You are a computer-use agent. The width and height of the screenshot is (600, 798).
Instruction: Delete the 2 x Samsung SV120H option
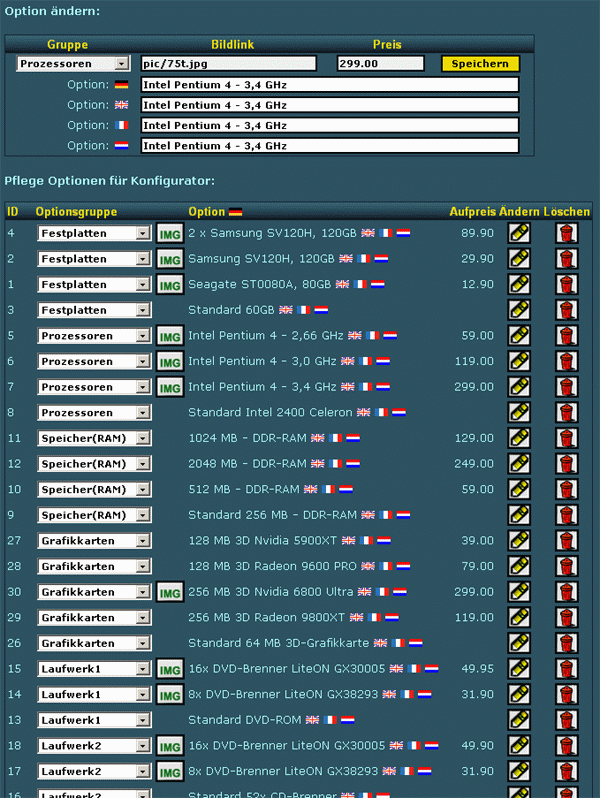coord(566,233)
